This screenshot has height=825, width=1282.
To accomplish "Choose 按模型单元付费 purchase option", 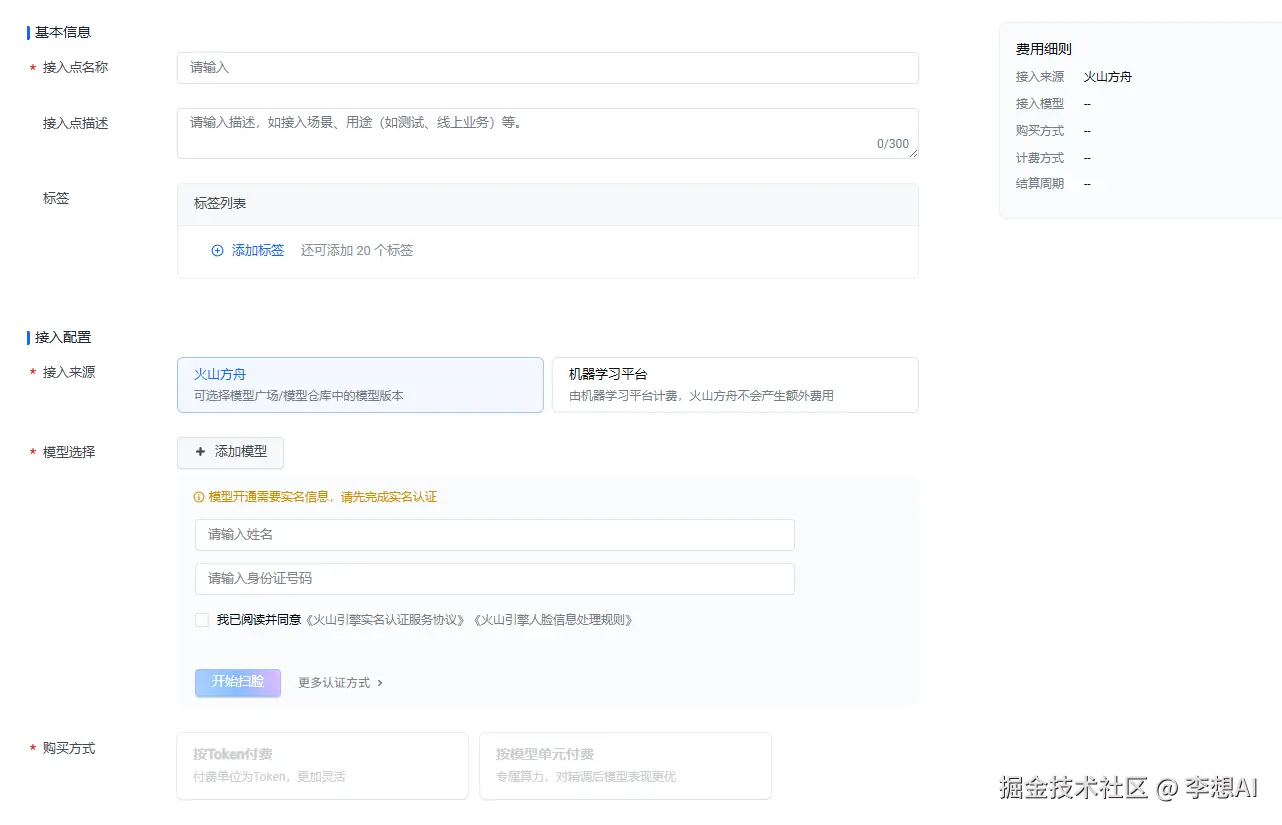I will tap(625, 766).
